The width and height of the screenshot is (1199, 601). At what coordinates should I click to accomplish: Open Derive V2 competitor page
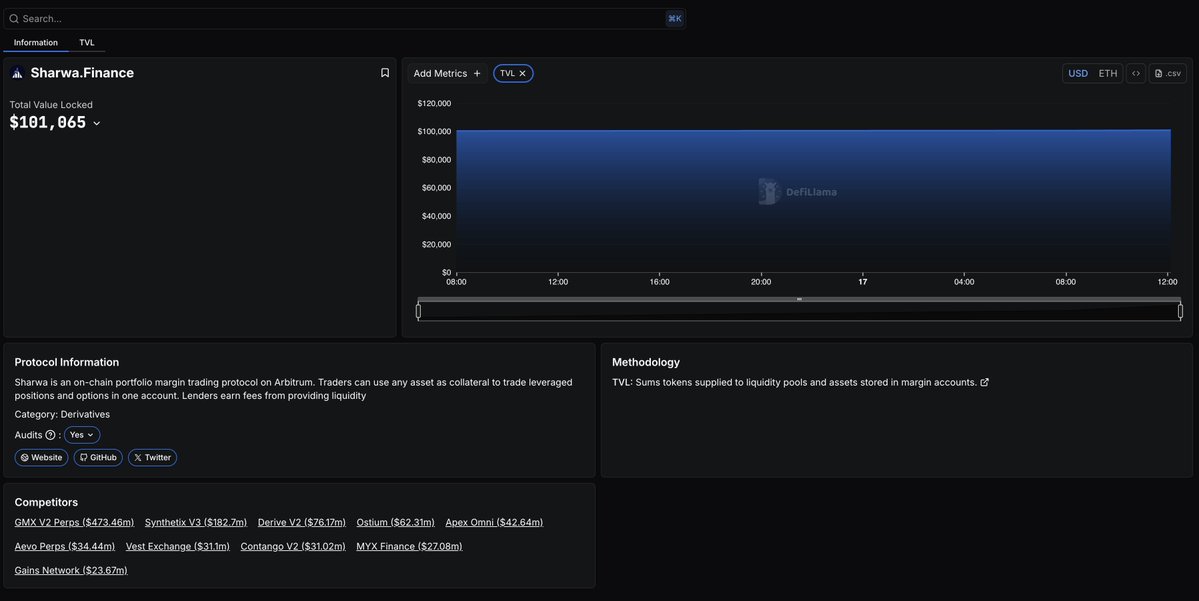pyautogui.click(x=301, y=522)
